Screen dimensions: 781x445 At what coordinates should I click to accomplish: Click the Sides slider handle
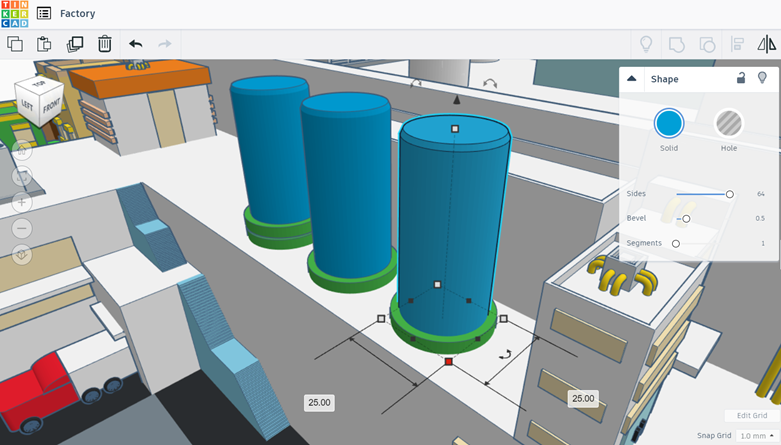(730, 194)
